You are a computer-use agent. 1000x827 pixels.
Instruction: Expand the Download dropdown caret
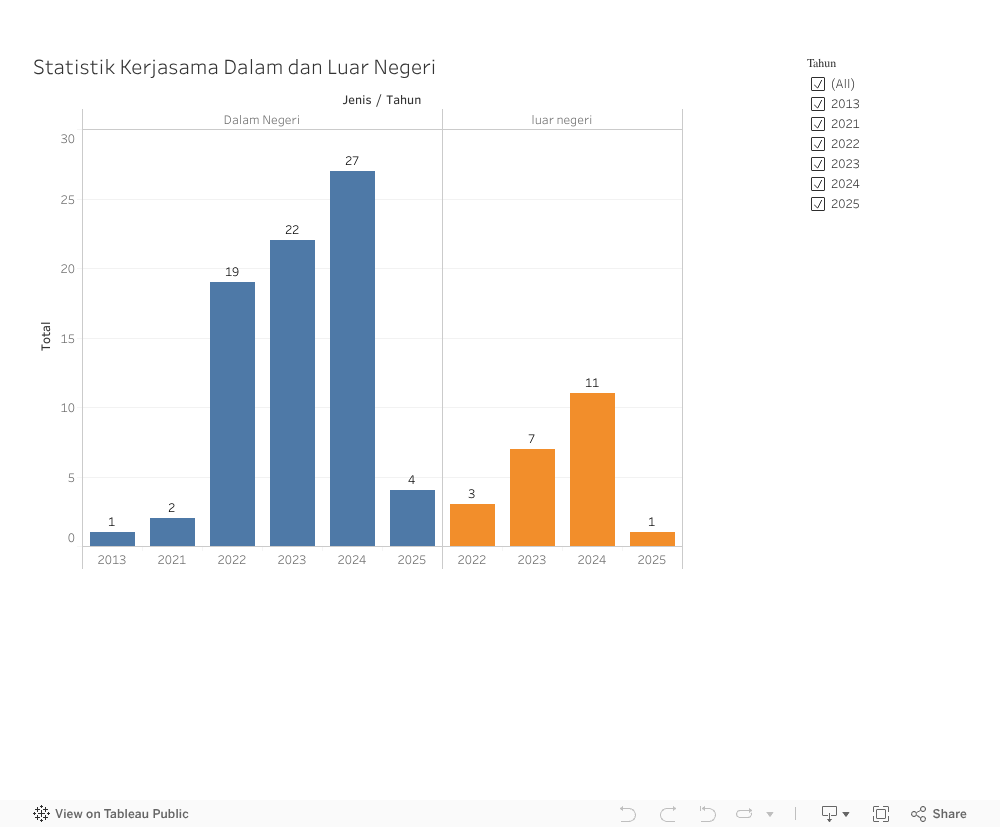(846, 815)
